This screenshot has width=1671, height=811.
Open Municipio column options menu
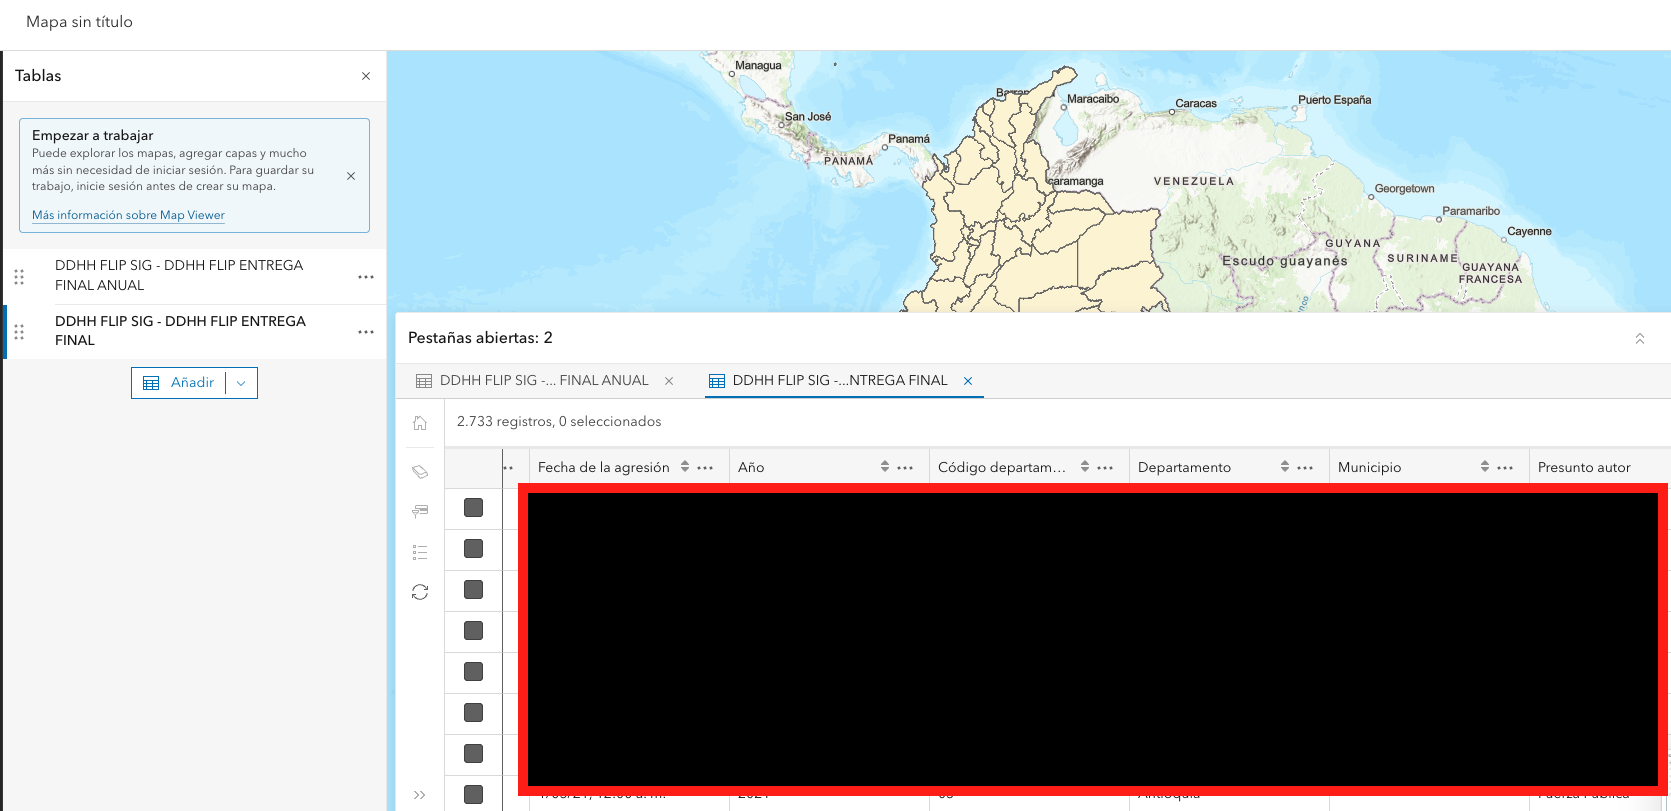coord(1505,467)
